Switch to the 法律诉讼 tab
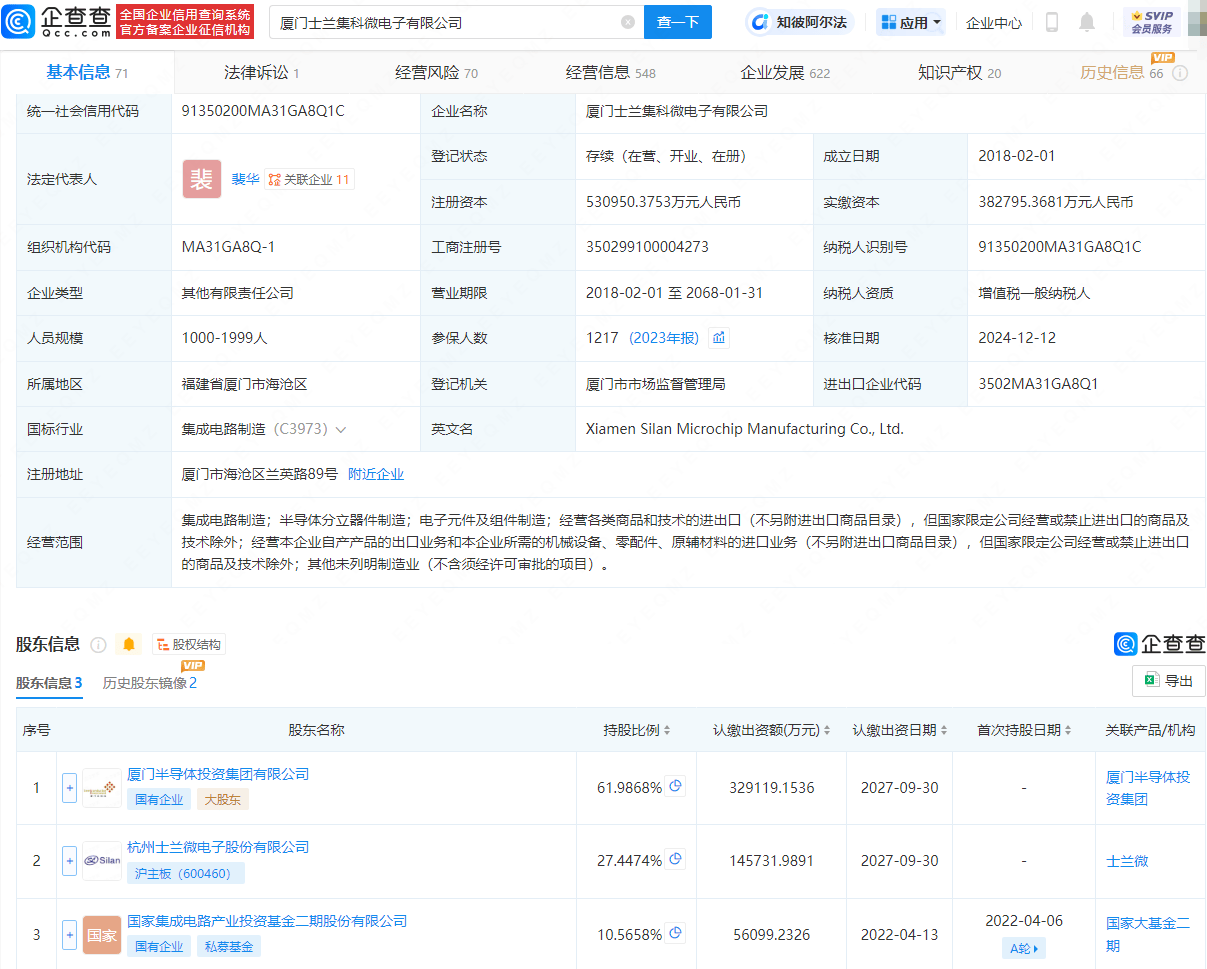 262,72
